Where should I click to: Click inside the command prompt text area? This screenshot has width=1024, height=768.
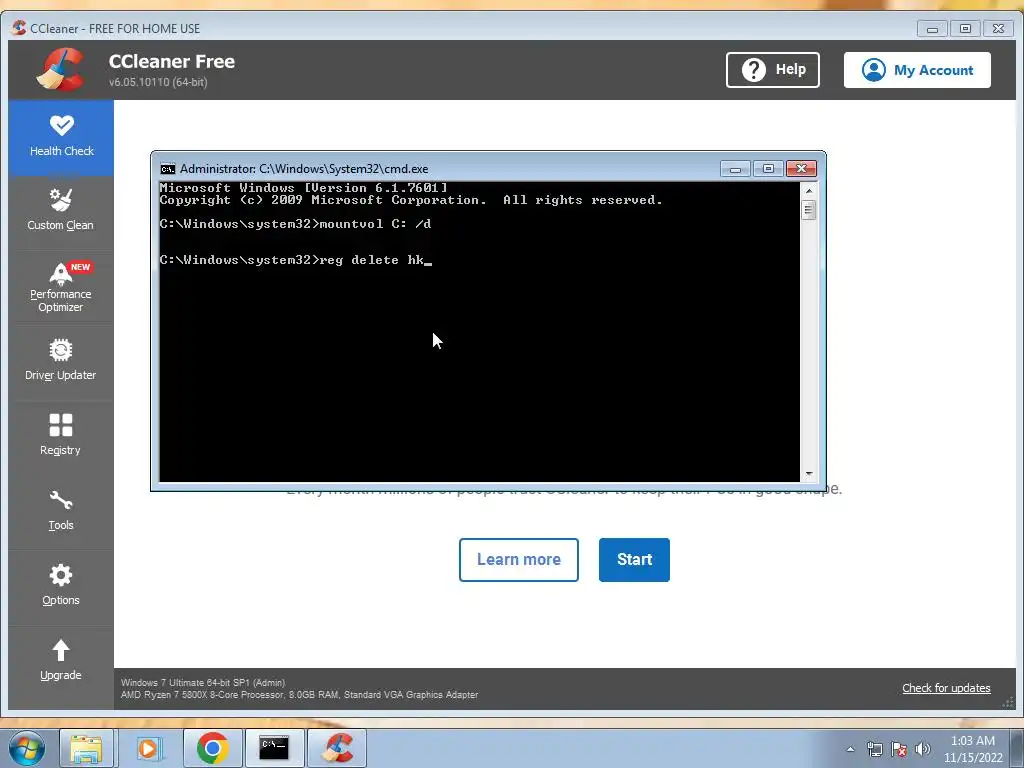[x=479, y=332]
